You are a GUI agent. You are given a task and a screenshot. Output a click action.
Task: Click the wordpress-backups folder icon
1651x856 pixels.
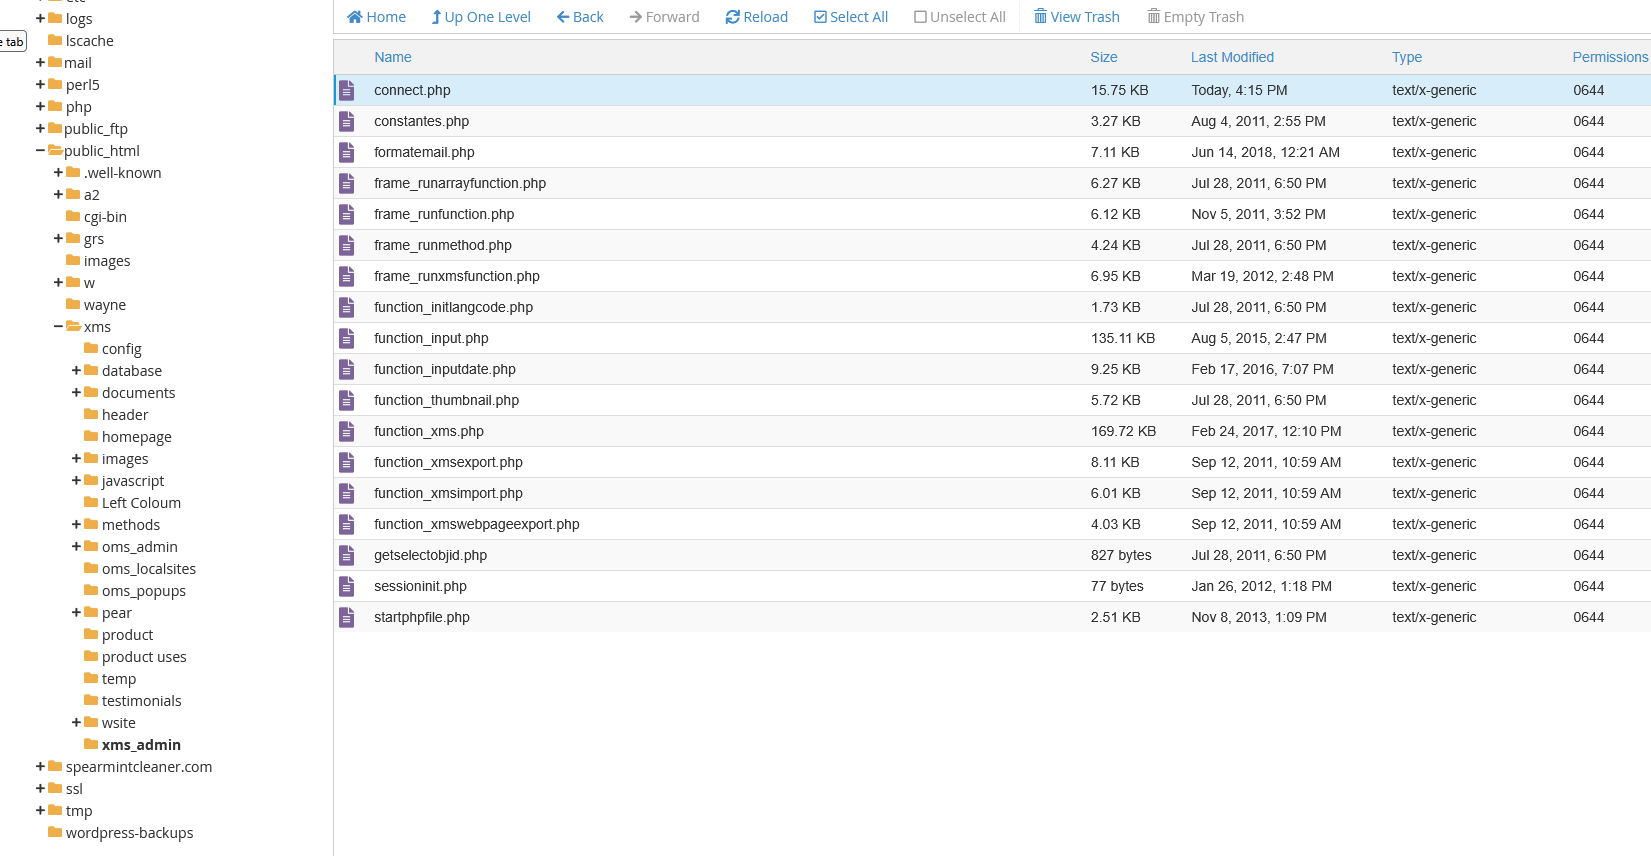pos(55,832)
